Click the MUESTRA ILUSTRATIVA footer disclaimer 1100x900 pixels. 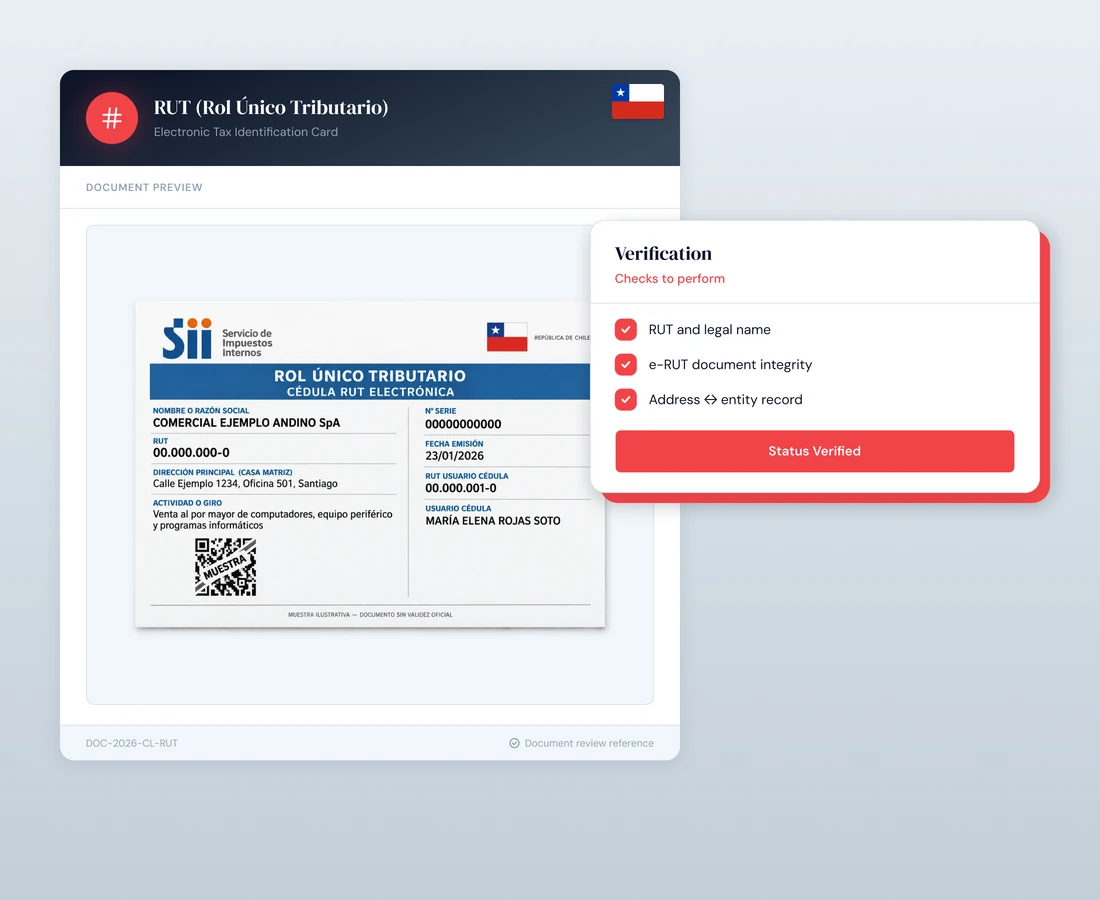[370, 614]
